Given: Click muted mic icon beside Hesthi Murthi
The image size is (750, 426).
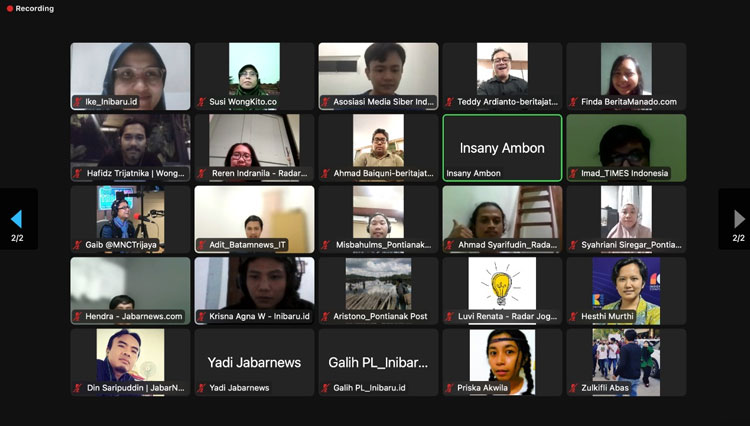Looking at the screenshot, I should pyautogui.click(x=574, y=316).
